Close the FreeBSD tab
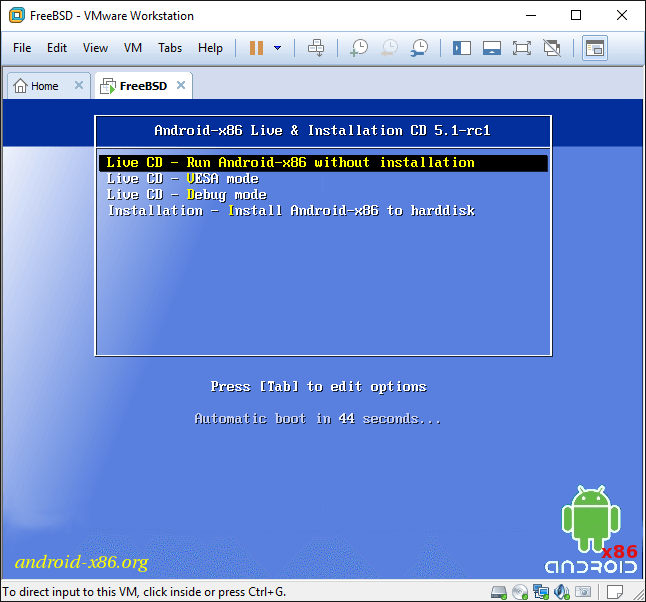This screenshot has width=646, height=602. 181,85
